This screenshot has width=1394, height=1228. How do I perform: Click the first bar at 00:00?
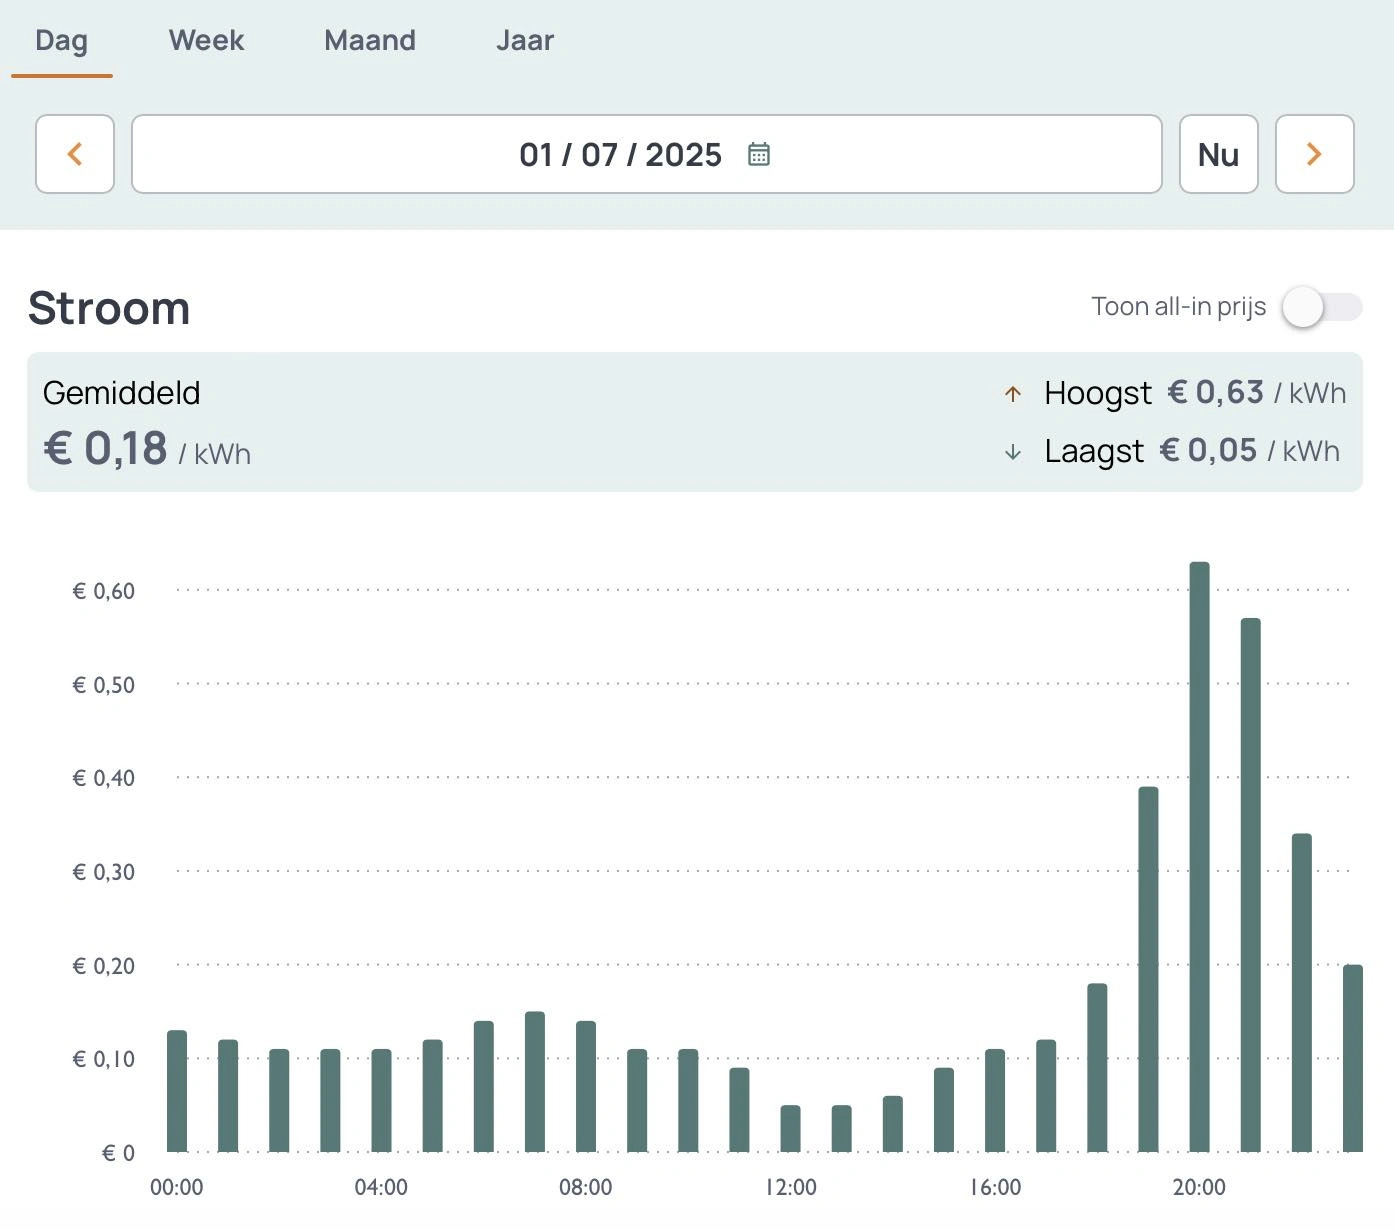(x=176, y=1090)
